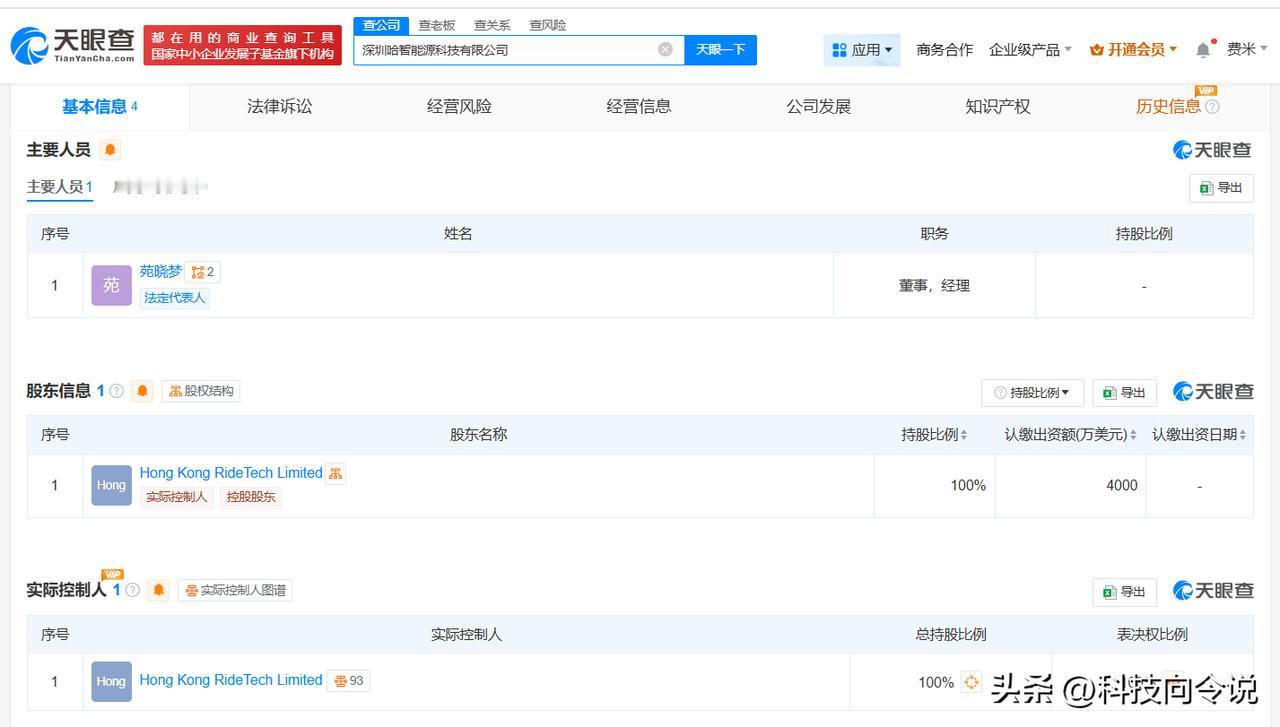This screenshot has width=1280, height=727.
Task: Click the Tianyancha logo
Action: click(72, 45)
